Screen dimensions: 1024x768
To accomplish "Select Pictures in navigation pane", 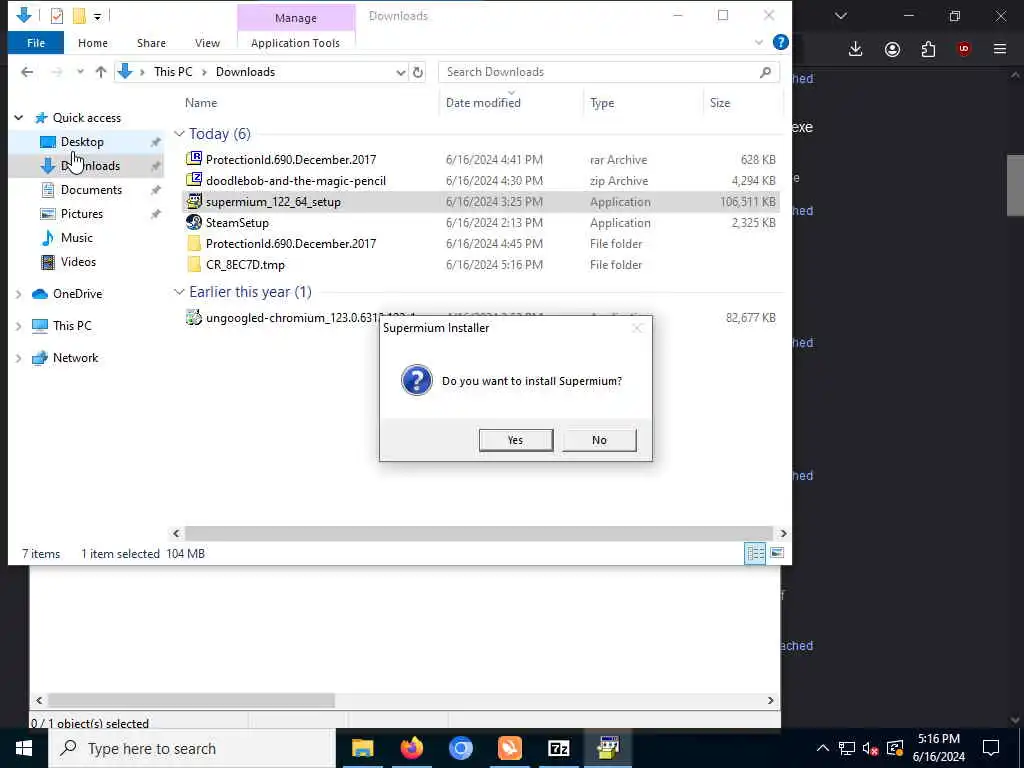I will (81, 214).
